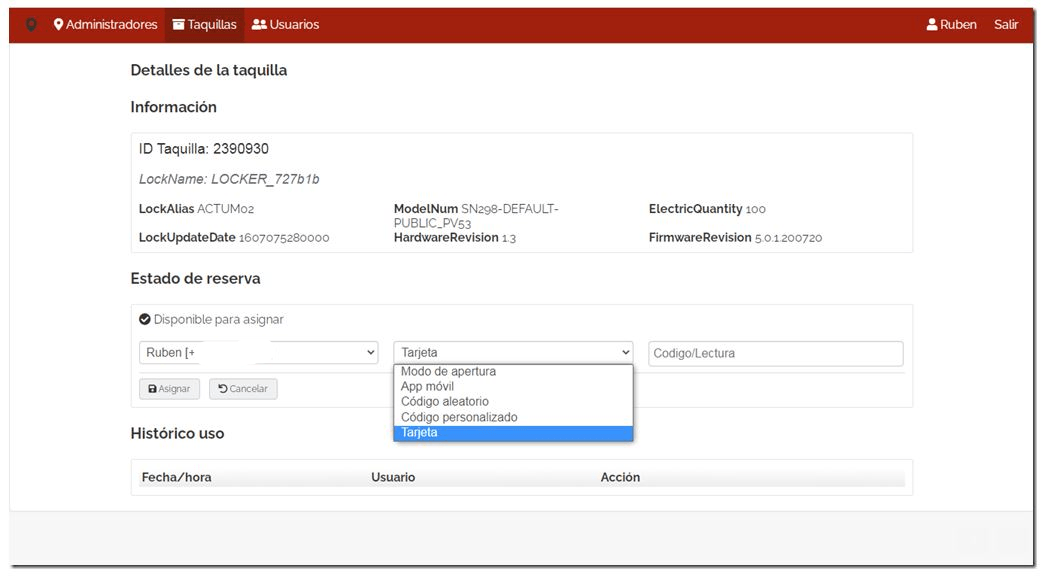1049x579 pixels.
Task: Click the map-pin logo in the navbar corner
Action: pos(31,25)
